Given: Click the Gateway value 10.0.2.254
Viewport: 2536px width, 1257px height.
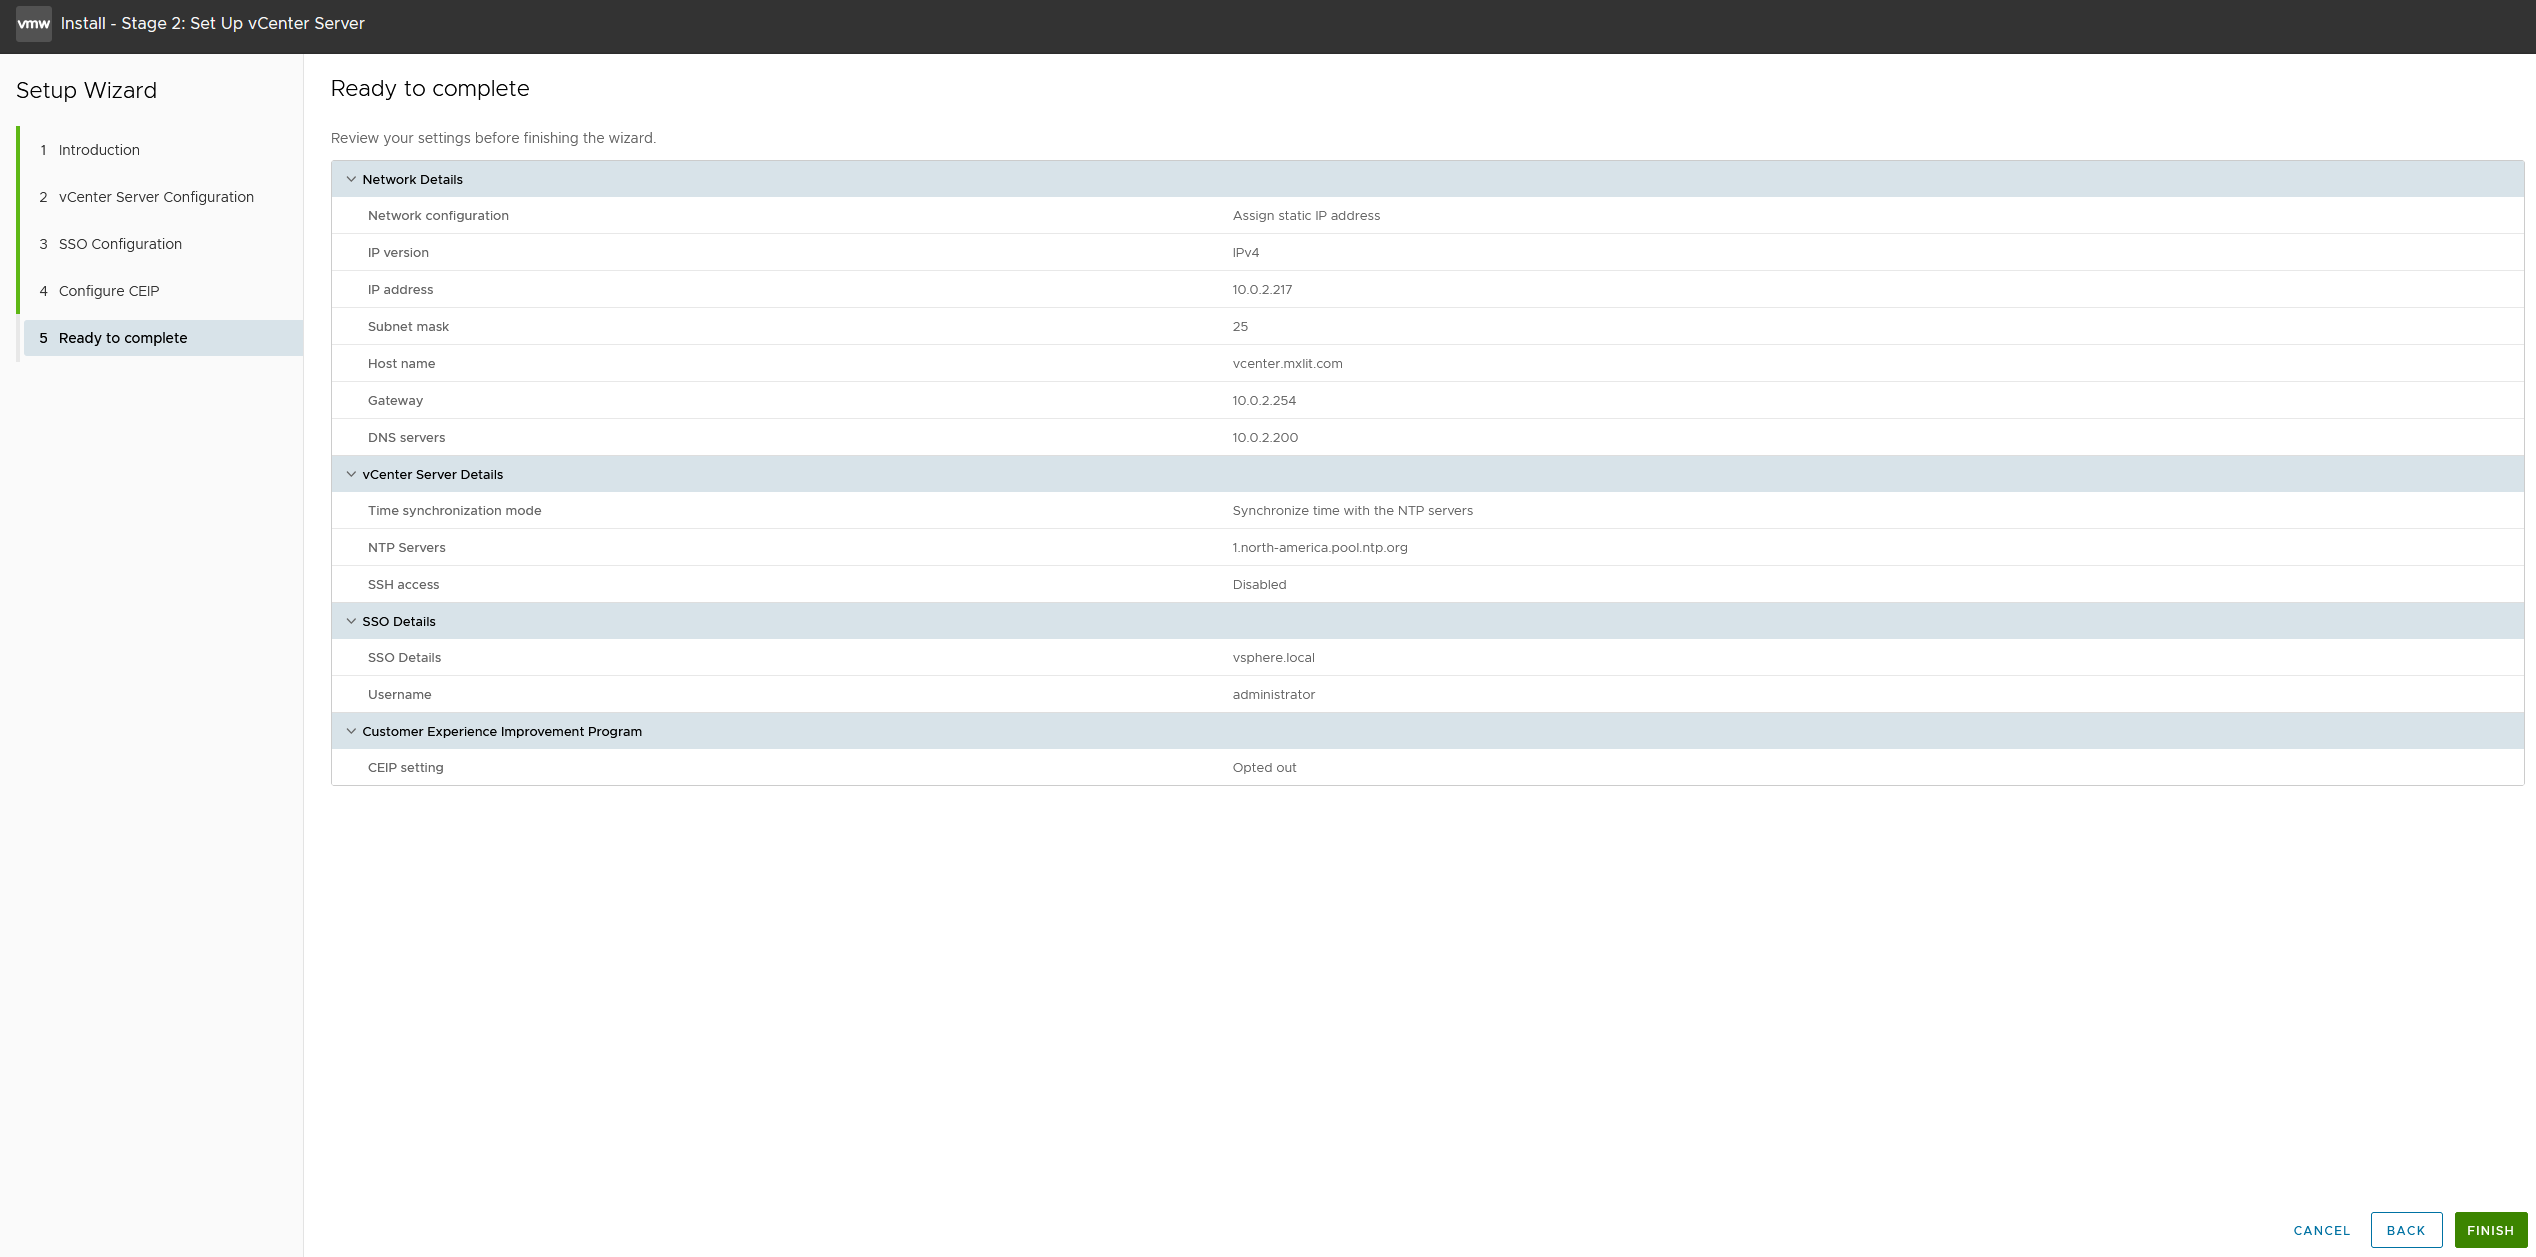Looking at the screenshot, I should click(x=1264, y=401).
